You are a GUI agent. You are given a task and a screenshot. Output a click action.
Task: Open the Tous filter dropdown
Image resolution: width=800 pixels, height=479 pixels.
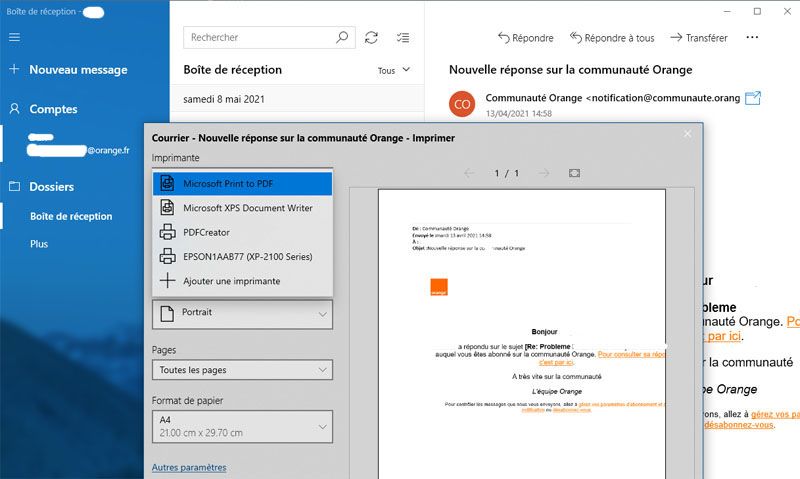coord(393,70)
